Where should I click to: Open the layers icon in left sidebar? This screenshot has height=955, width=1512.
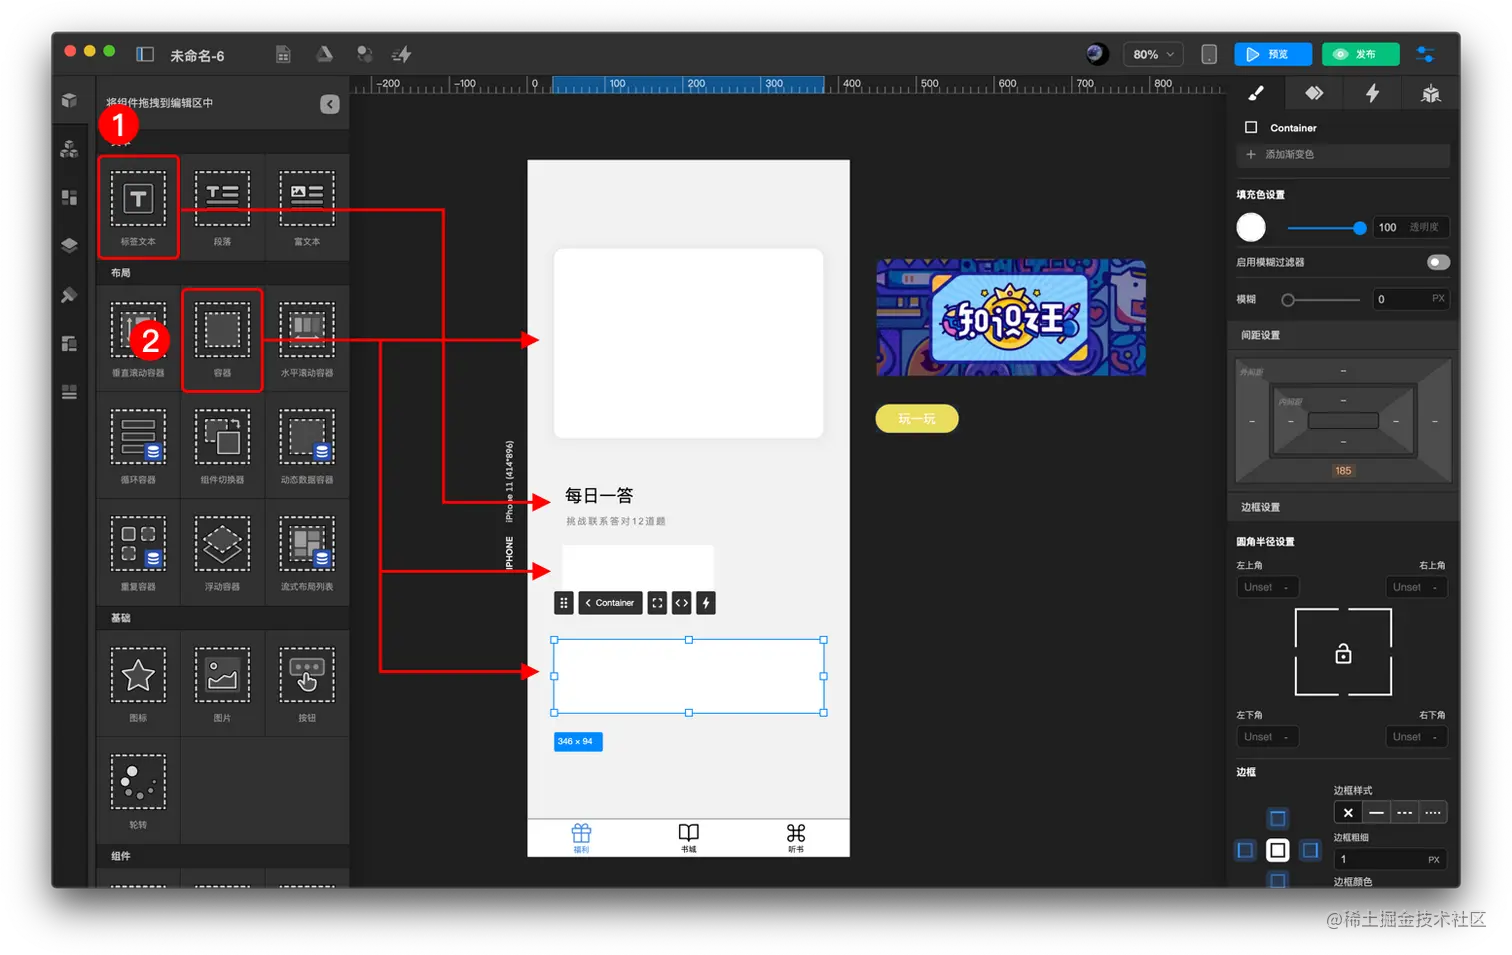pos(69,245)
